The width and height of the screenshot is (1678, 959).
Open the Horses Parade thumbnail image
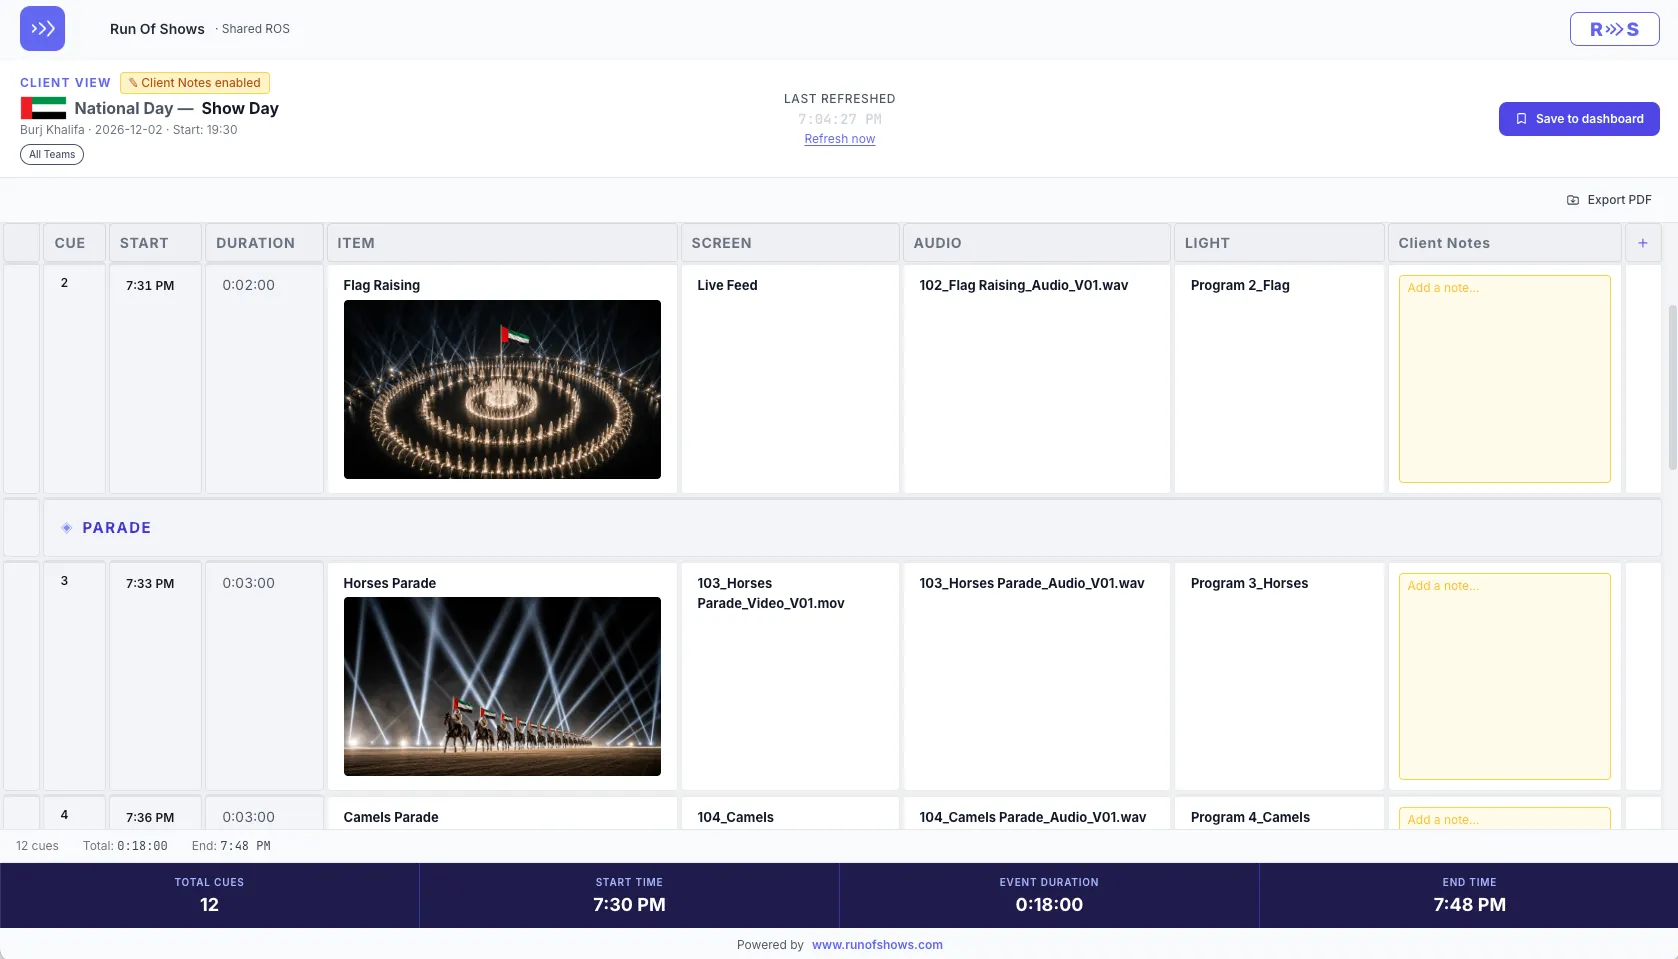coord(502,686)
